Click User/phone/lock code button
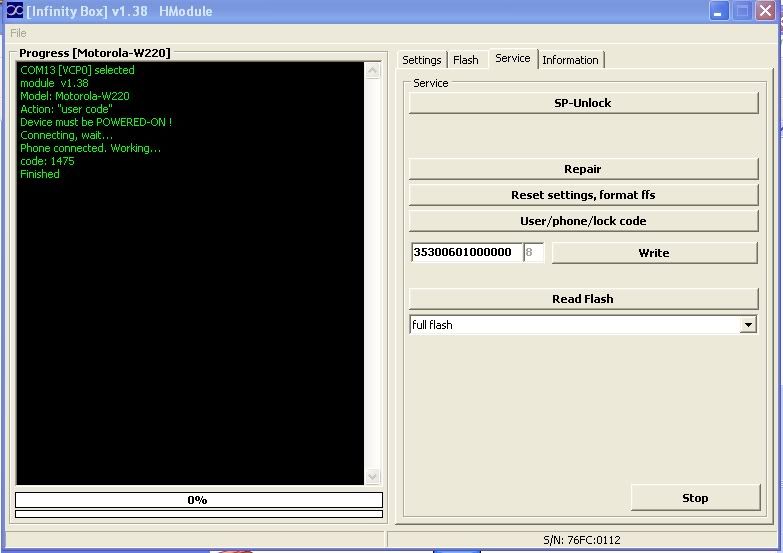The image size is (783, 553). pos(583,221)
